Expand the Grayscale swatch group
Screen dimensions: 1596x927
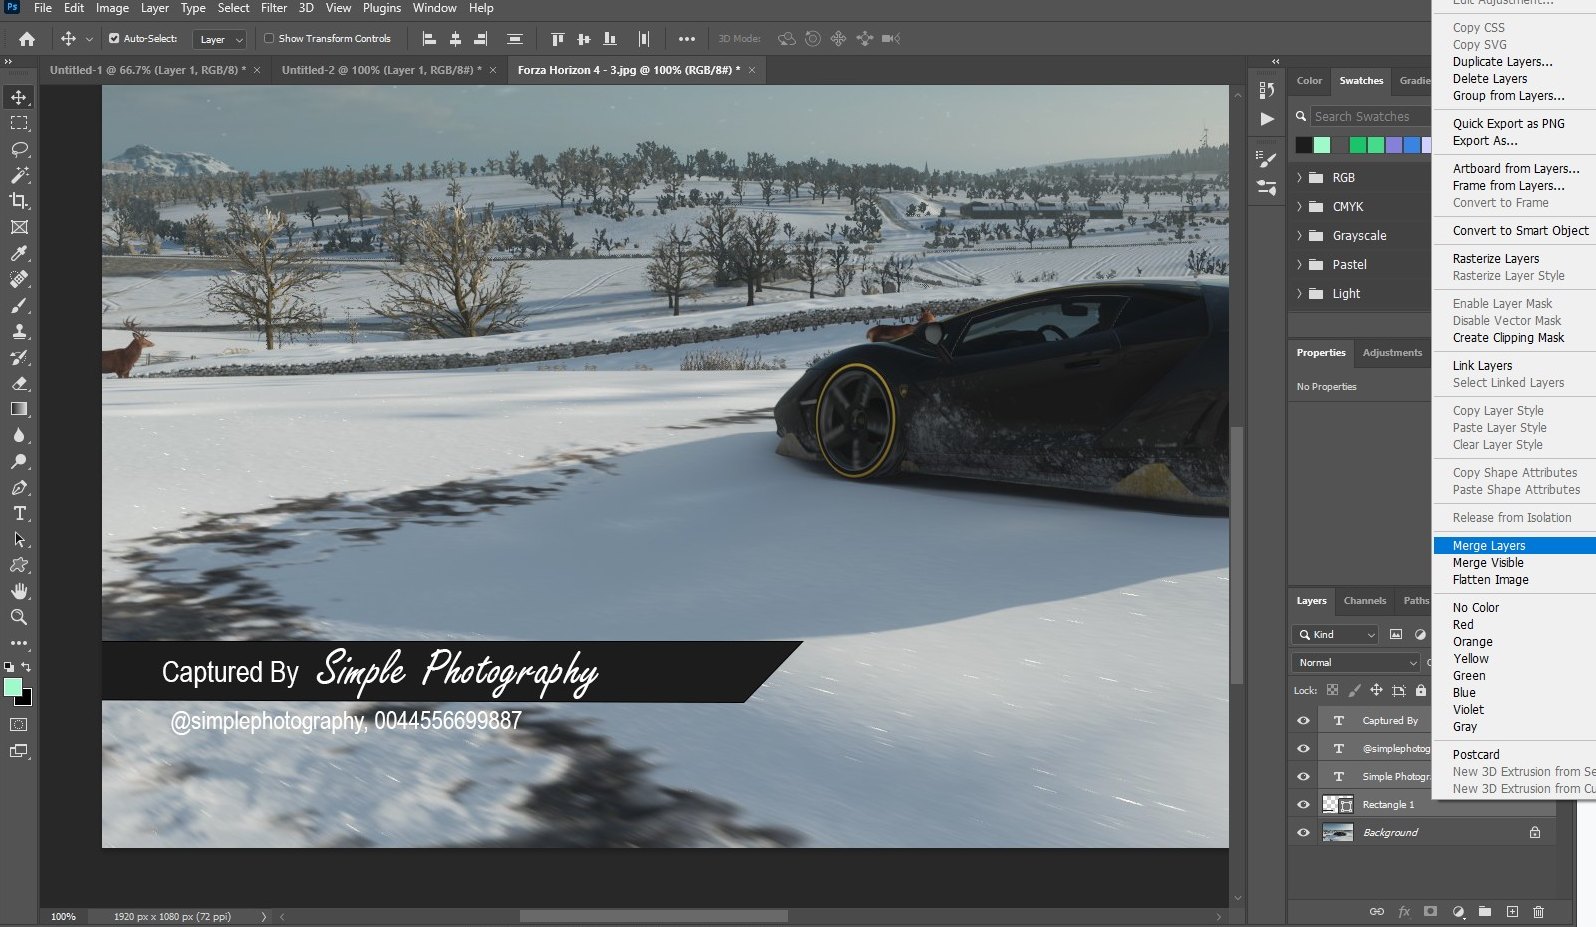tap(1300, 235)
